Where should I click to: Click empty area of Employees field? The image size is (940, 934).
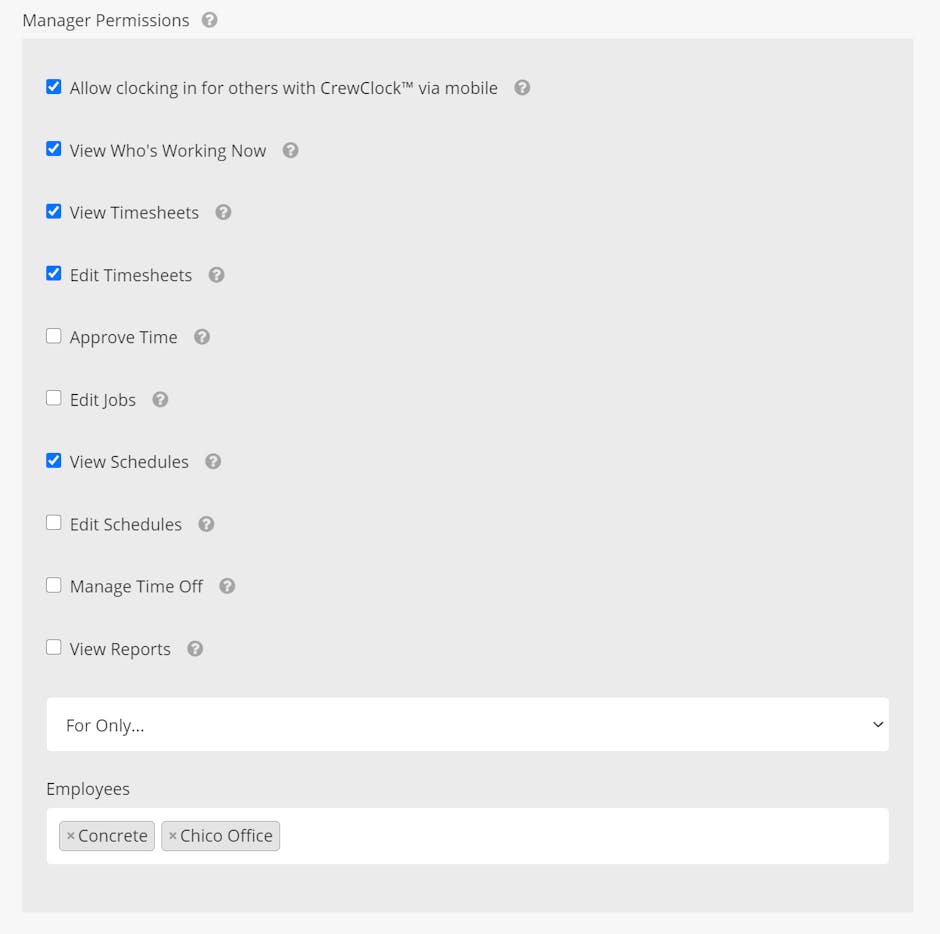point(580,836)
